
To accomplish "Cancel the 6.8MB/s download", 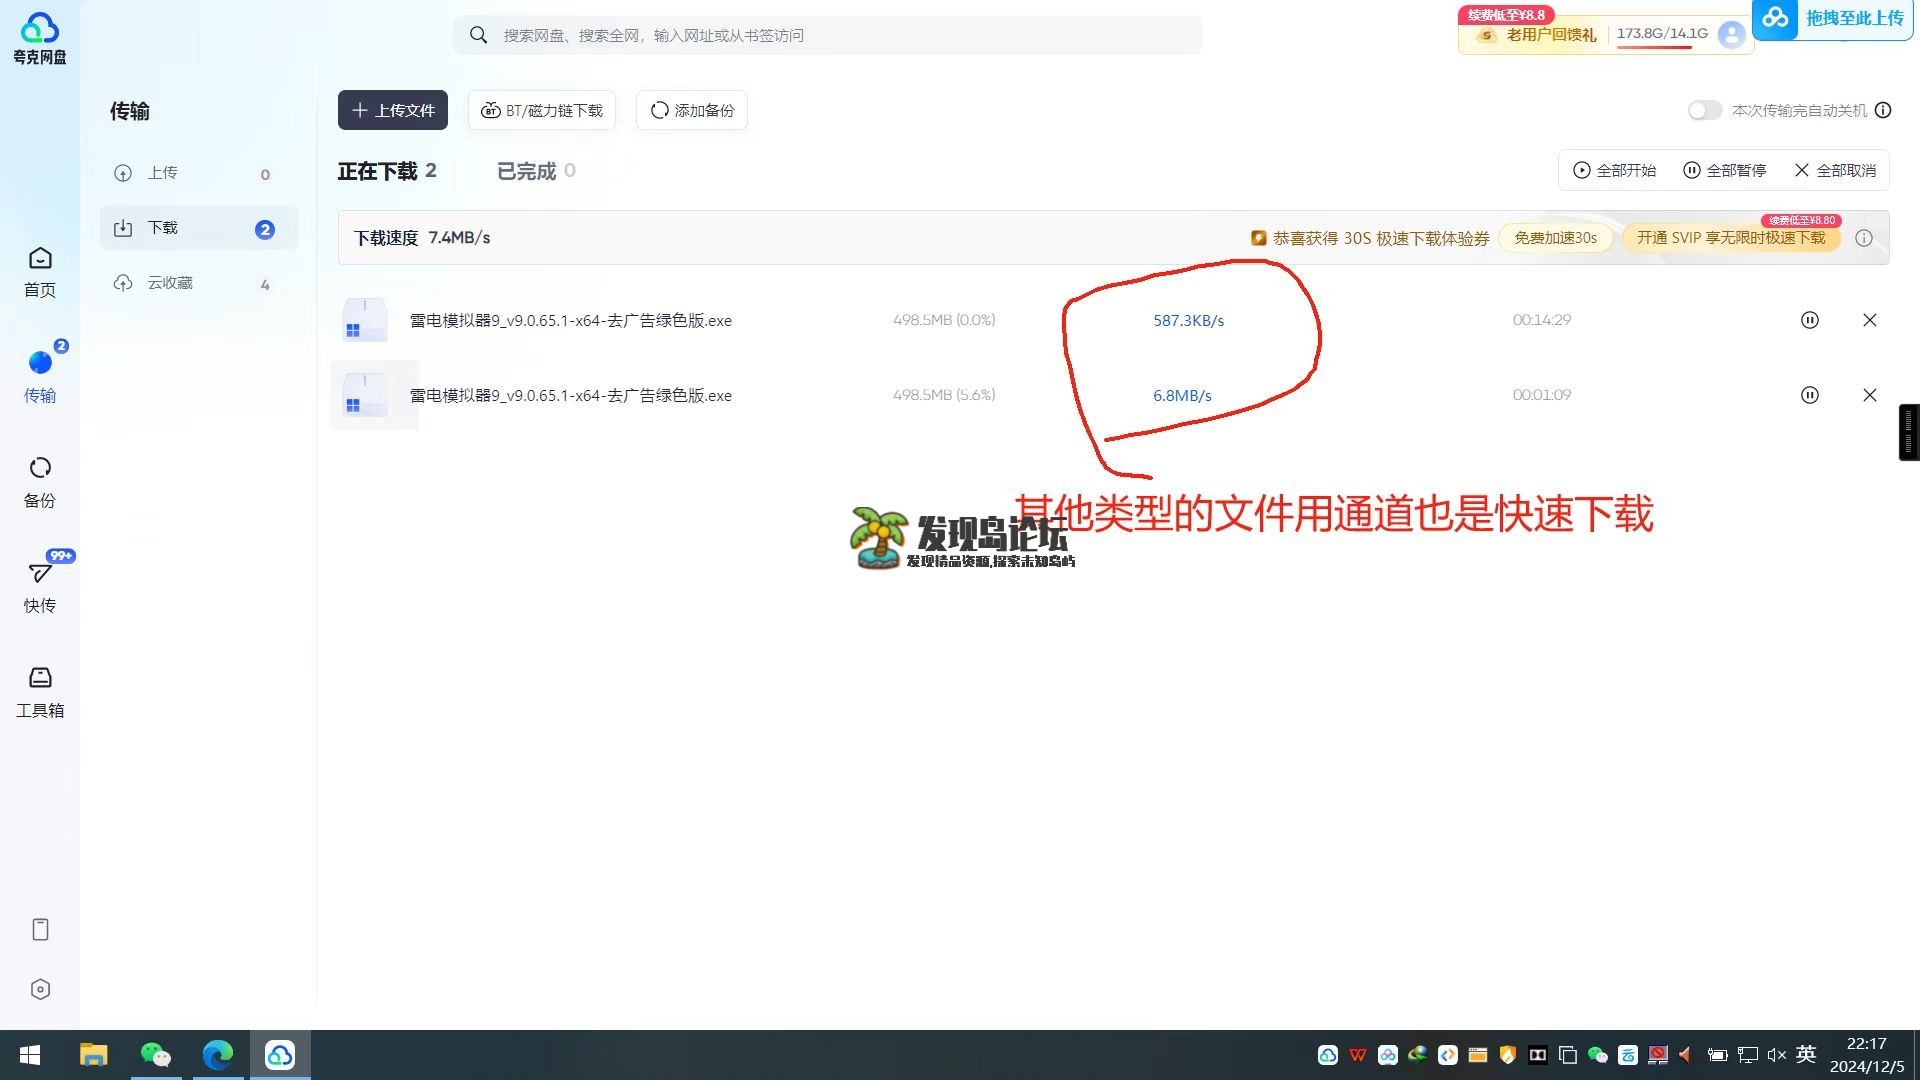I will point(1870,395).
